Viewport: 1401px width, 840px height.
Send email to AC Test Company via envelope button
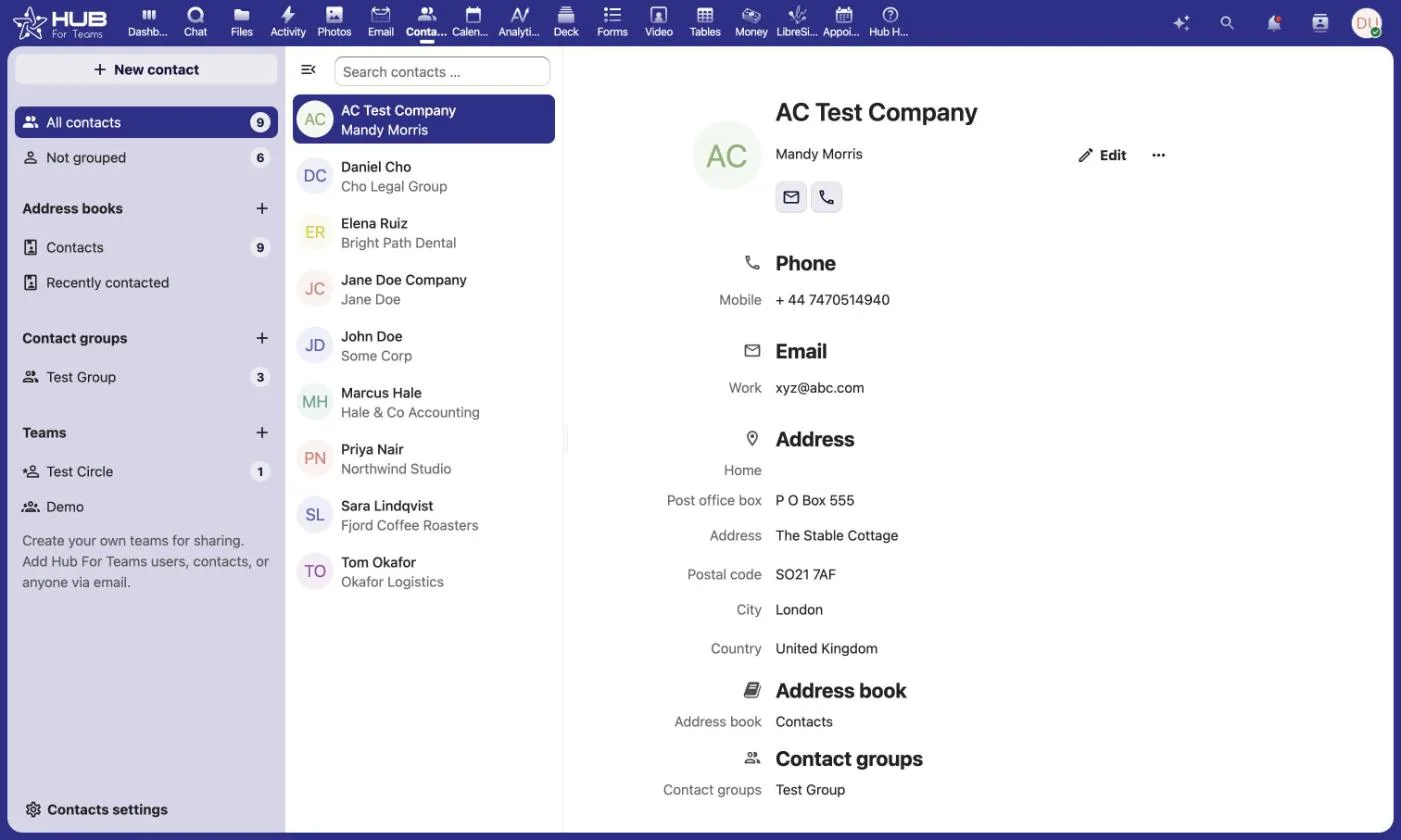(791, 197)
